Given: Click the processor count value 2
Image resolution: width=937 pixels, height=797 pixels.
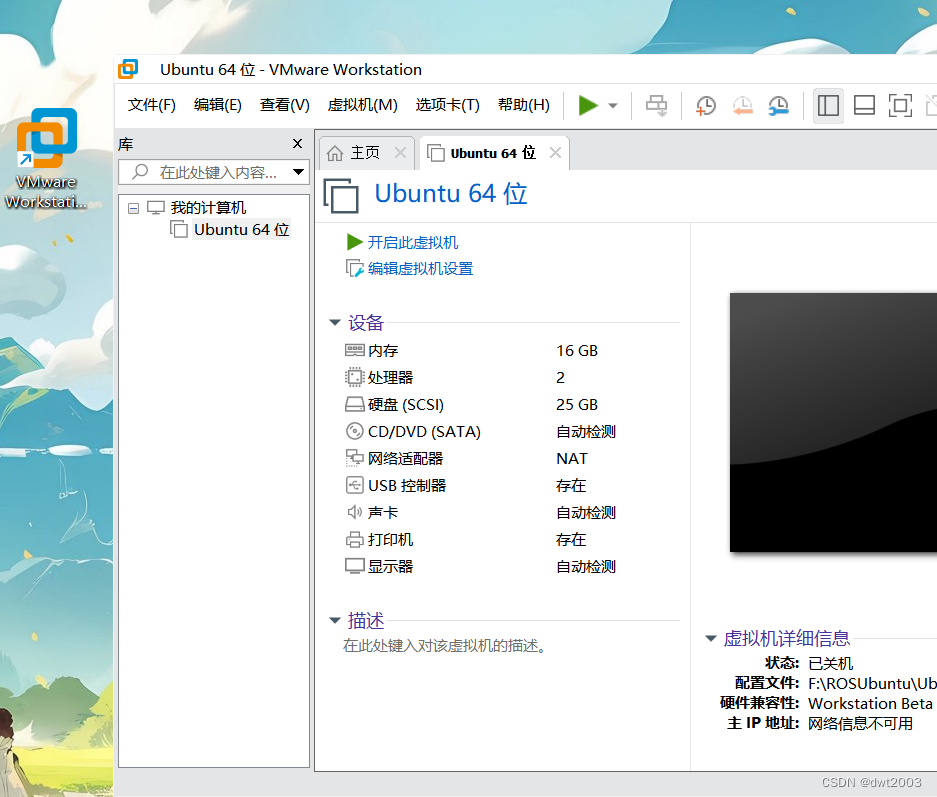Looking at the screenshot, I should pyautogui.click(x=560, y=378).
